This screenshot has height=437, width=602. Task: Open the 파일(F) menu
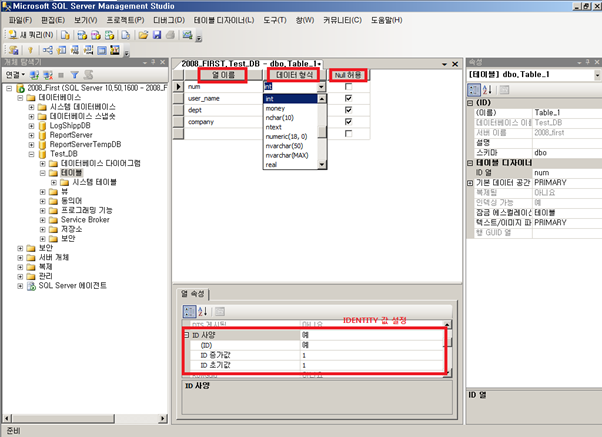pos(20,20)
